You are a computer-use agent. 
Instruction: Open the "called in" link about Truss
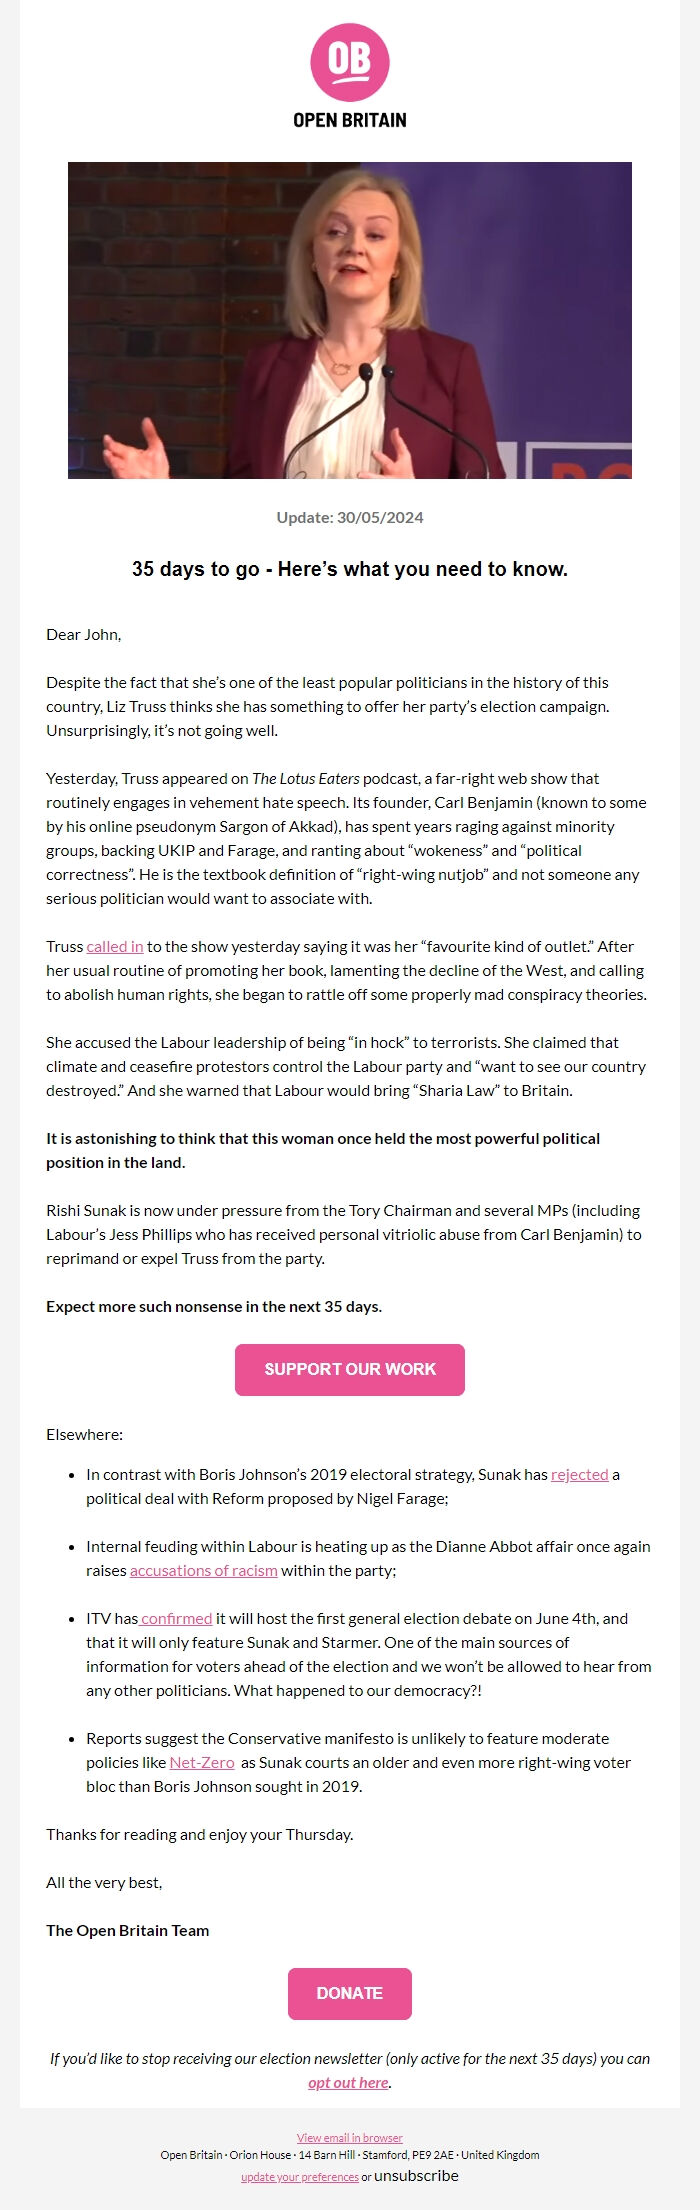pyautogui.click(x=113, y=946)
